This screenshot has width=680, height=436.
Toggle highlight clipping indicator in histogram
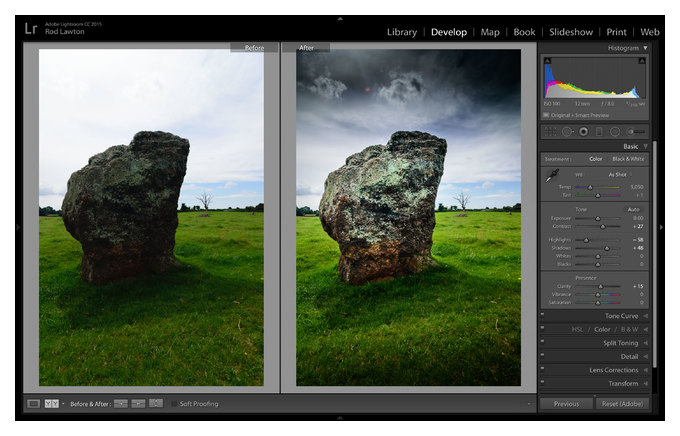[642, 61]
